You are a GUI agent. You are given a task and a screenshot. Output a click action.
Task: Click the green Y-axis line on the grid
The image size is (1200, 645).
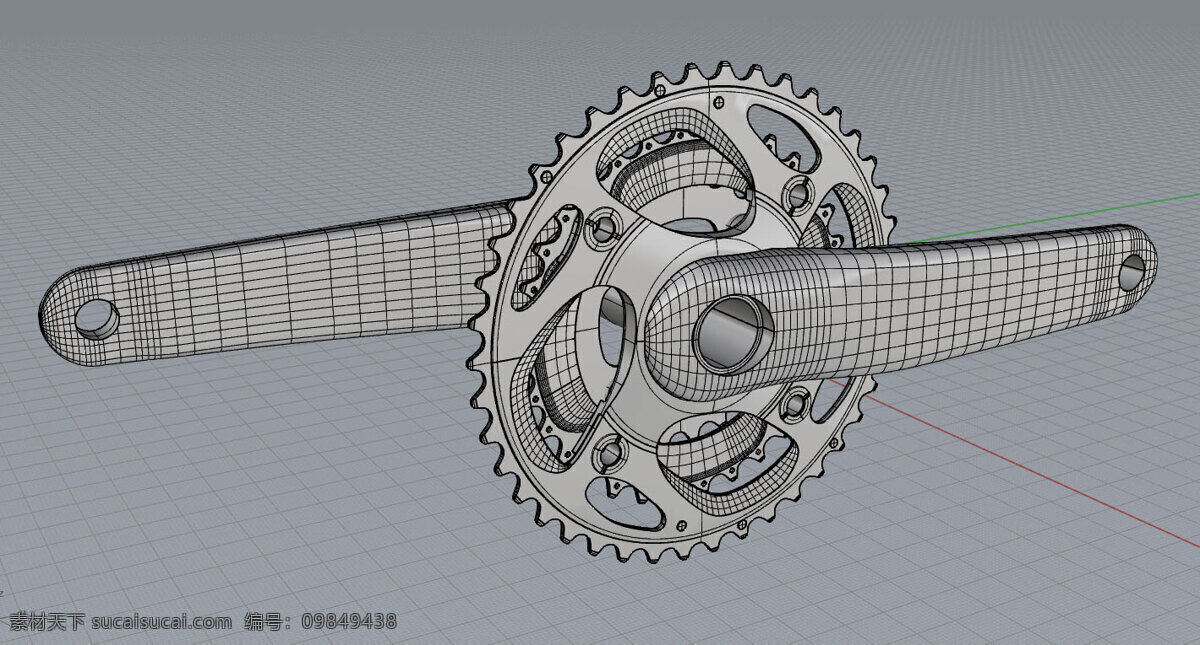pos(1050,218)
